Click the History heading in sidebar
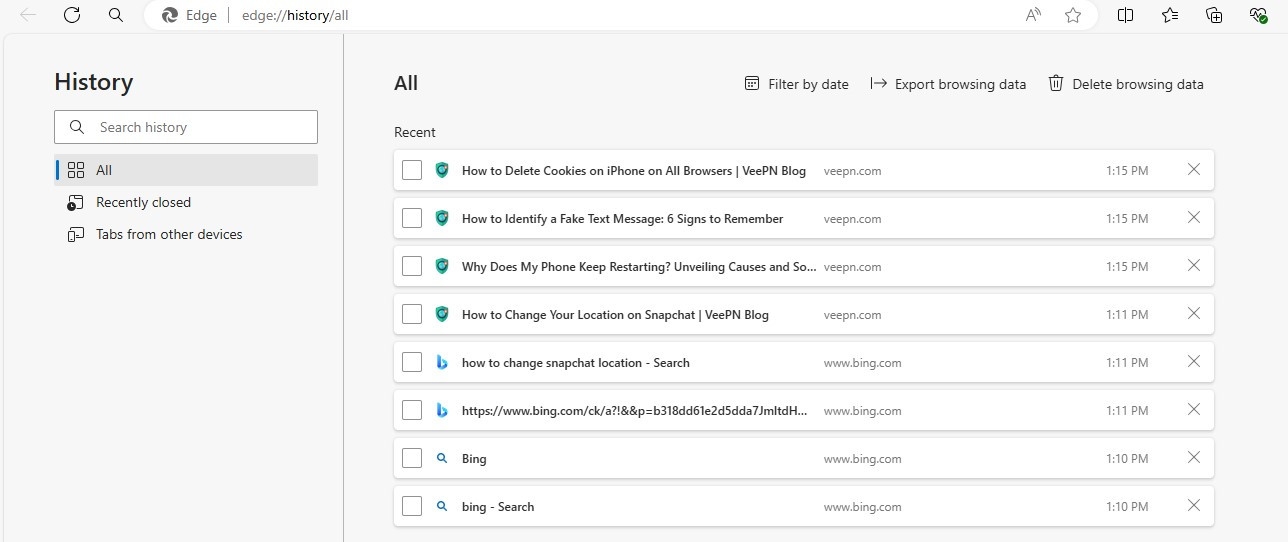 94,82
